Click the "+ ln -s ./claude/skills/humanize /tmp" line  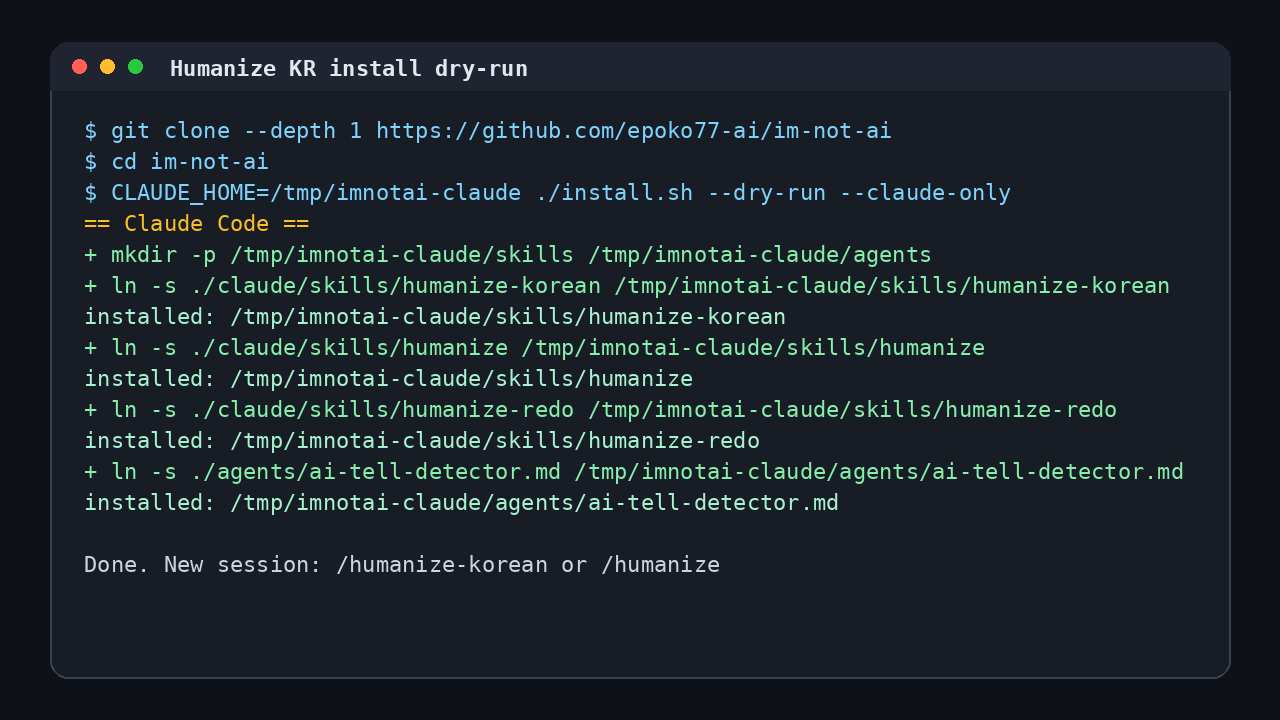click(x=535, y=348)
